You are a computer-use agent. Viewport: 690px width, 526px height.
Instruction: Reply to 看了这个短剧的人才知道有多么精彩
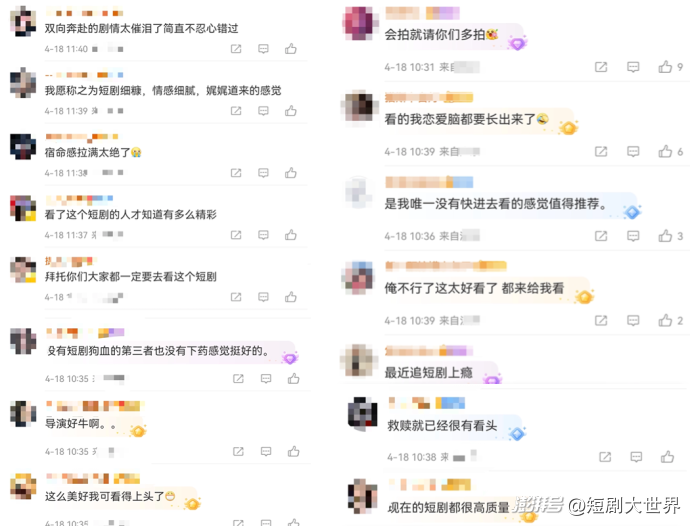click(x=263, y=235)
